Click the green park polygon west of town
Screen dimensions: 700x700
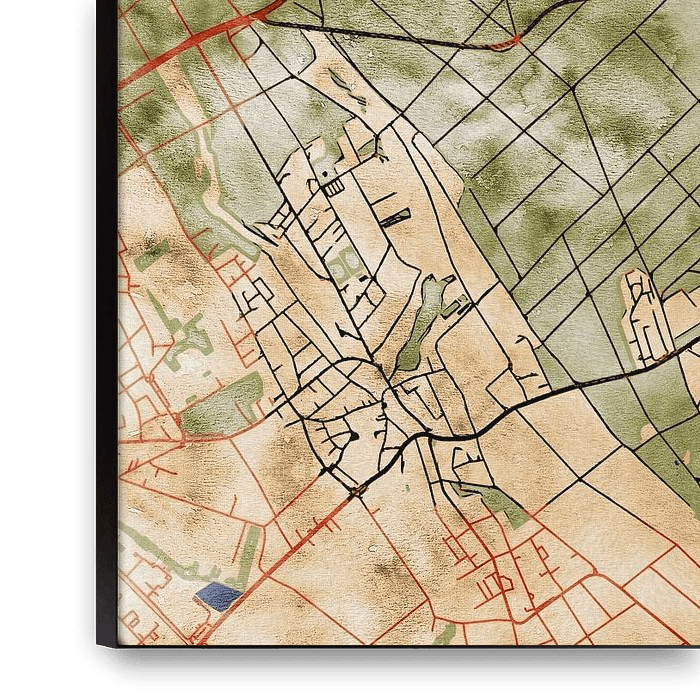pyautogui.click(x=220, y=403)
